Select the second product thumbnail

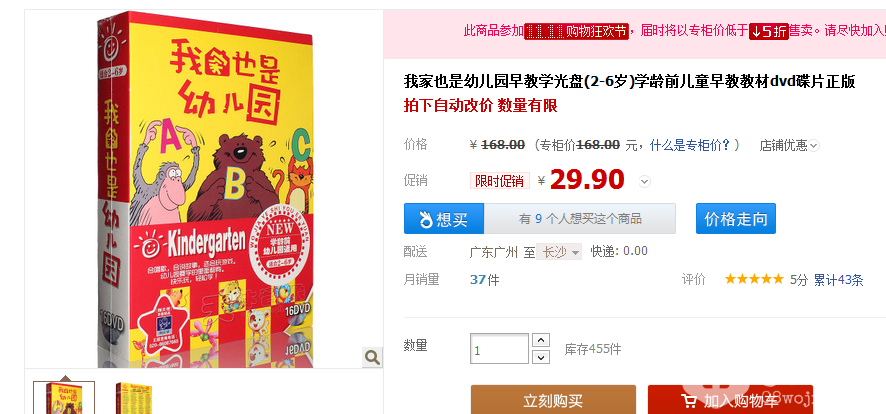[x=134, y=398]
